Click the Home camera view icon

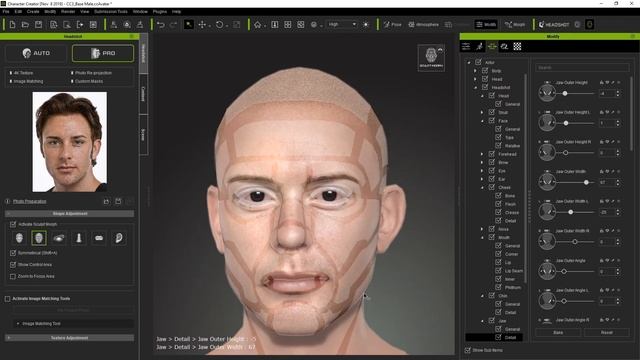tap(258, 25)
